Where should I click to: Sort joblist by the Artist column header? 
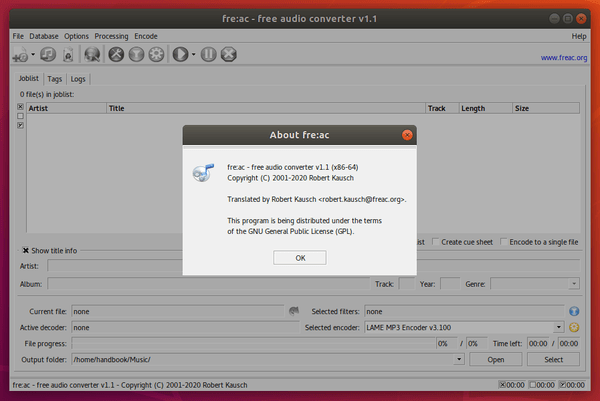[x=66, y=108]
